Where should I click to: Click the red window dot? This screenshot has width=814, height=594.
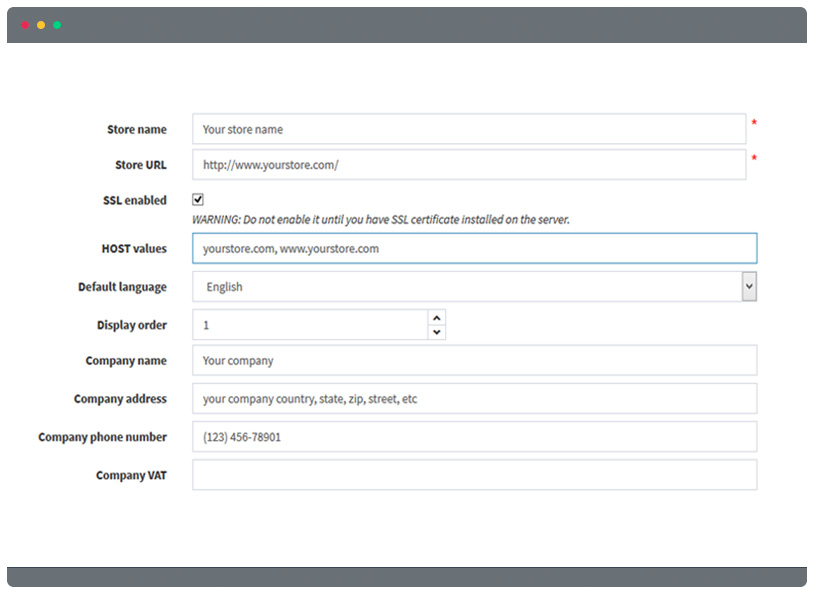point(24,25)
